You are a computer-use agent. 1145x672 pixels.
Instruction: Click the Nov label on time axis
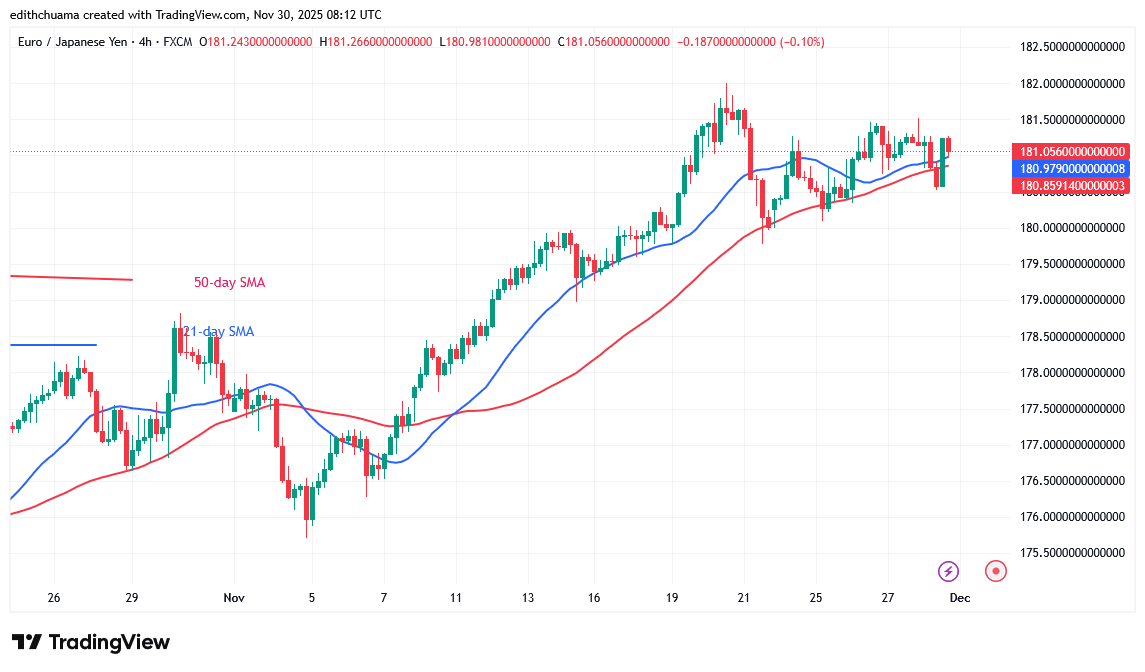pyautogui.click(x=234, y=597)
